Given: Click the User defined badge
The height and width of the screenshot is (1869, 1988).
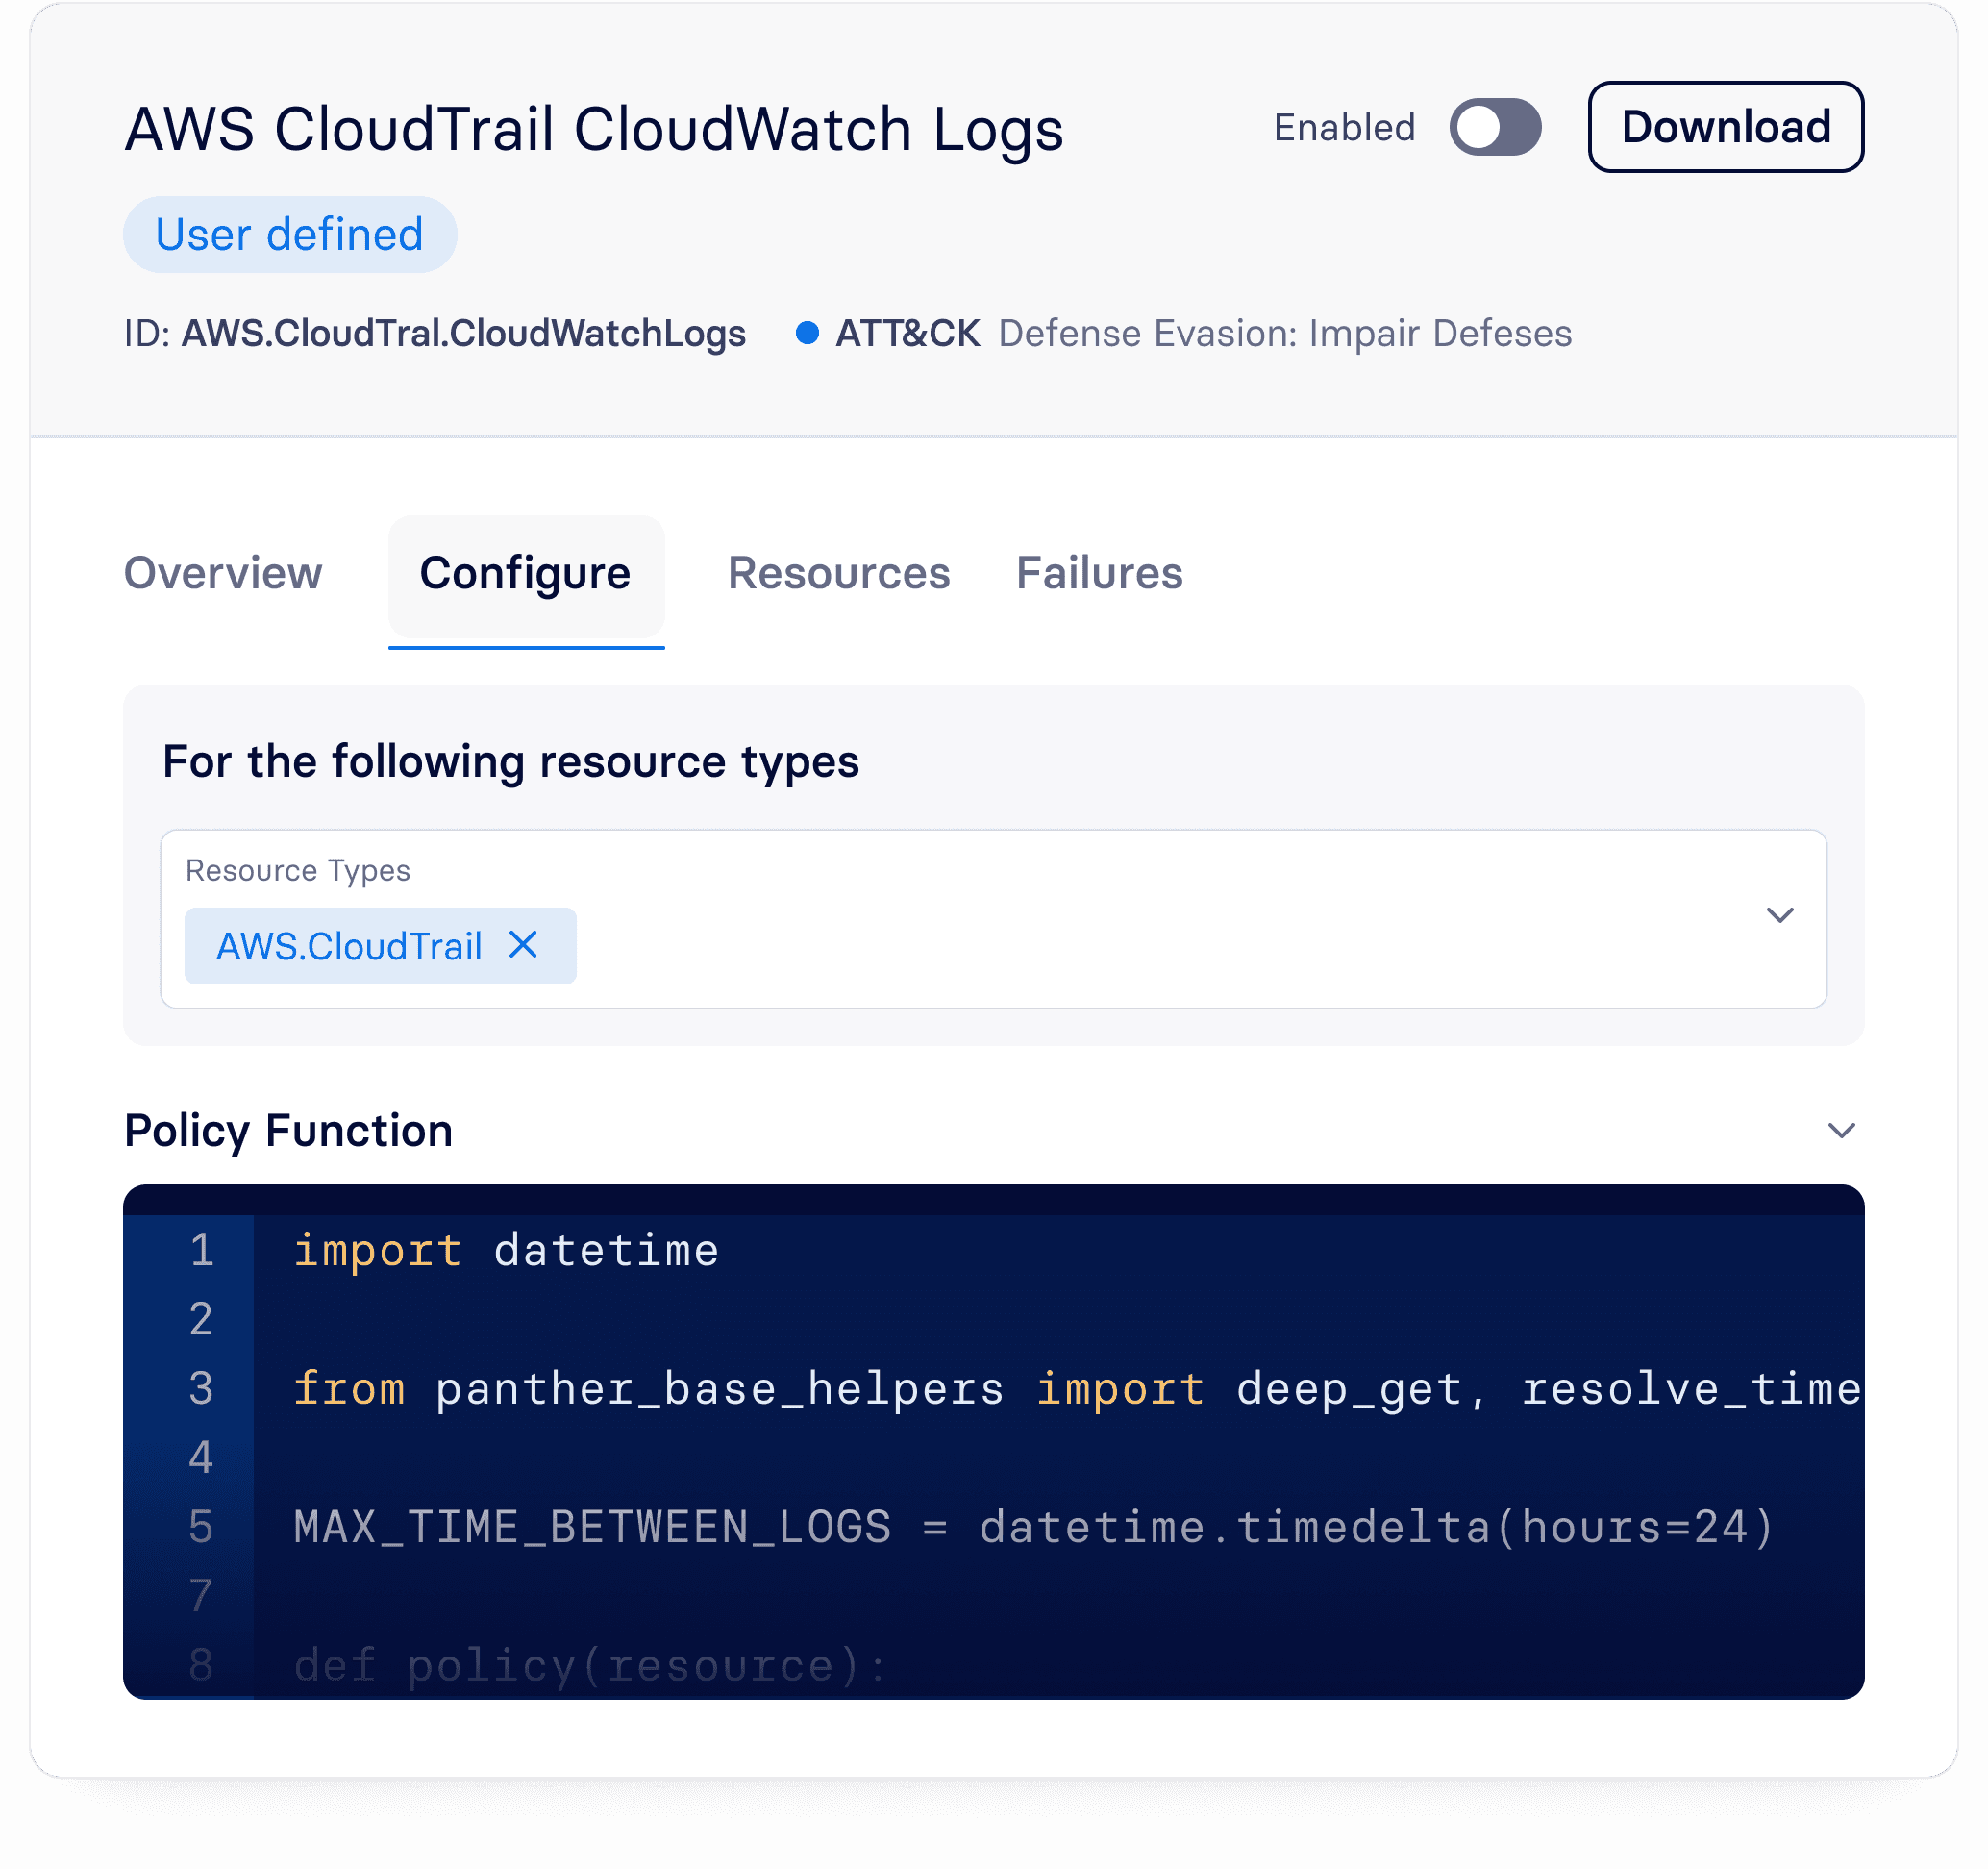Looking at the screenshot, I should click(x=290, y=235).
